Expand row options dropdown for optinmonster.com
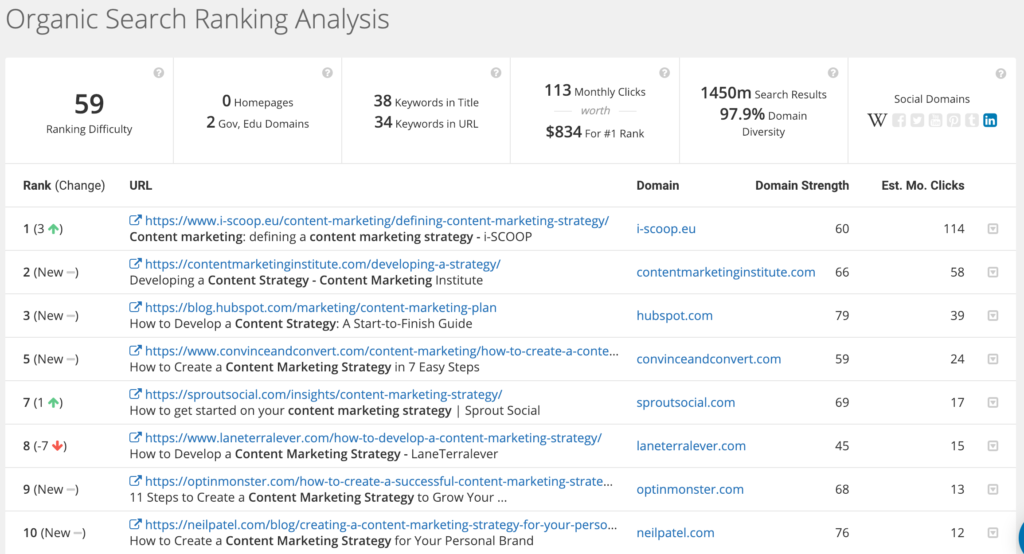 (993, 489)
